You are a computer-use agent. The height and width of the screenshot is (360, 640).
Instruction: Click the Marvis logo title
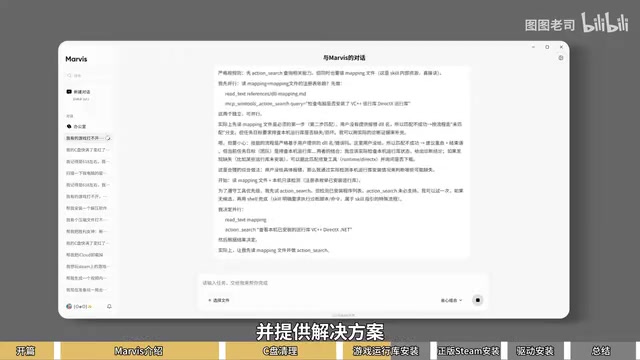(76, 59)
